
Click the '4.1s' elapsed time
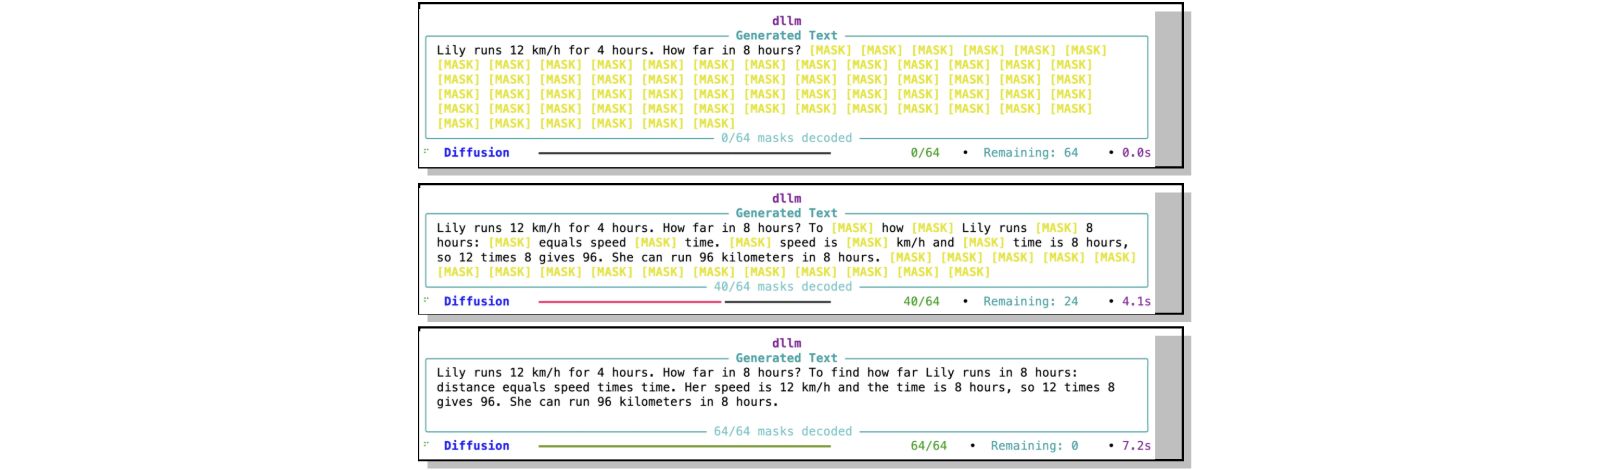[1136, 301]
